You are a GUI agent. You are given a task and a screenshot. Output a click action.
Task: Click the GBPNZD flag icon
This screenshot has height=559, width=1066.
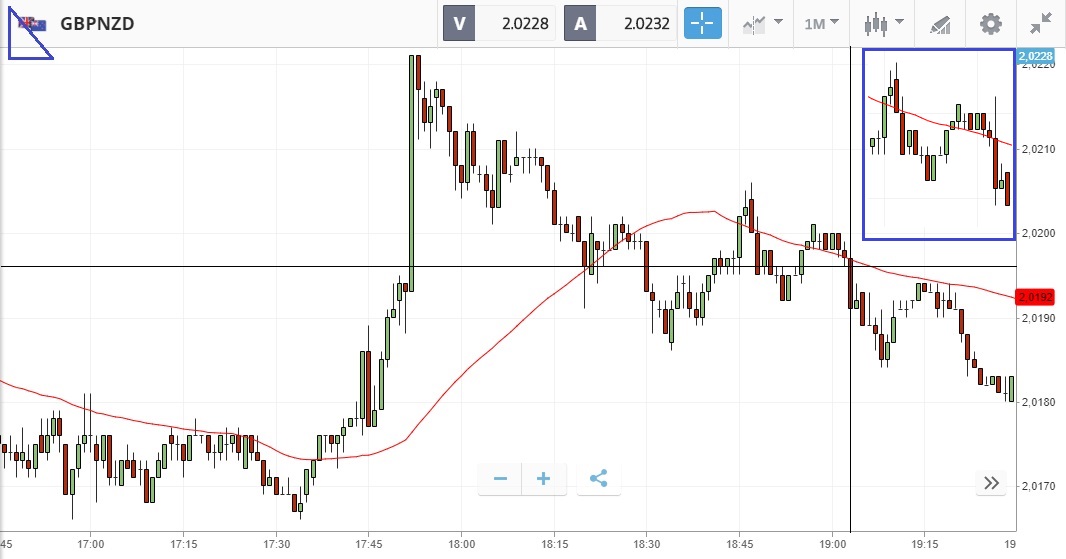click(x=32, y=23)
